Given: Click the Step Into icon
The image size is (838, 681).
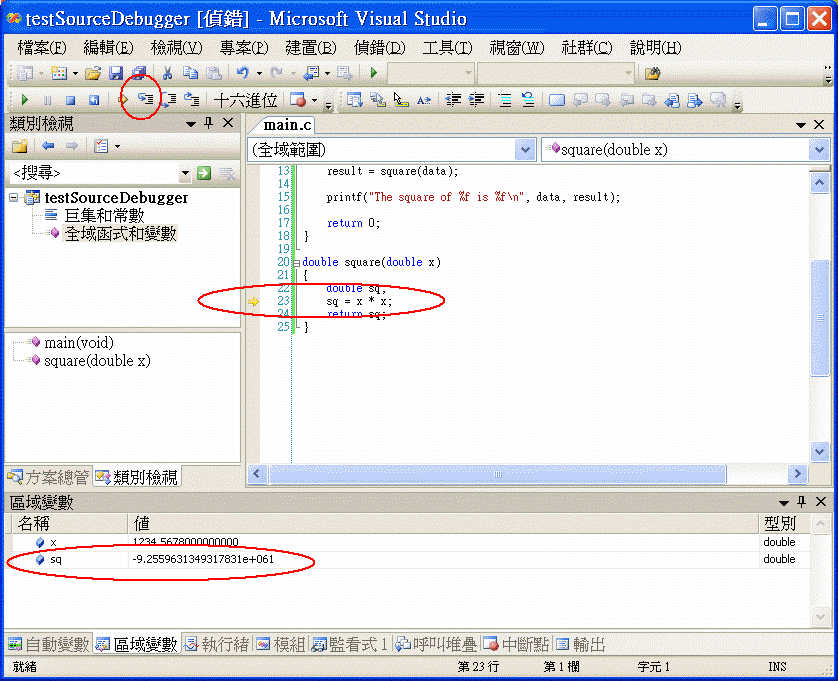Looking at the screenshot, I should click(145, 99).
